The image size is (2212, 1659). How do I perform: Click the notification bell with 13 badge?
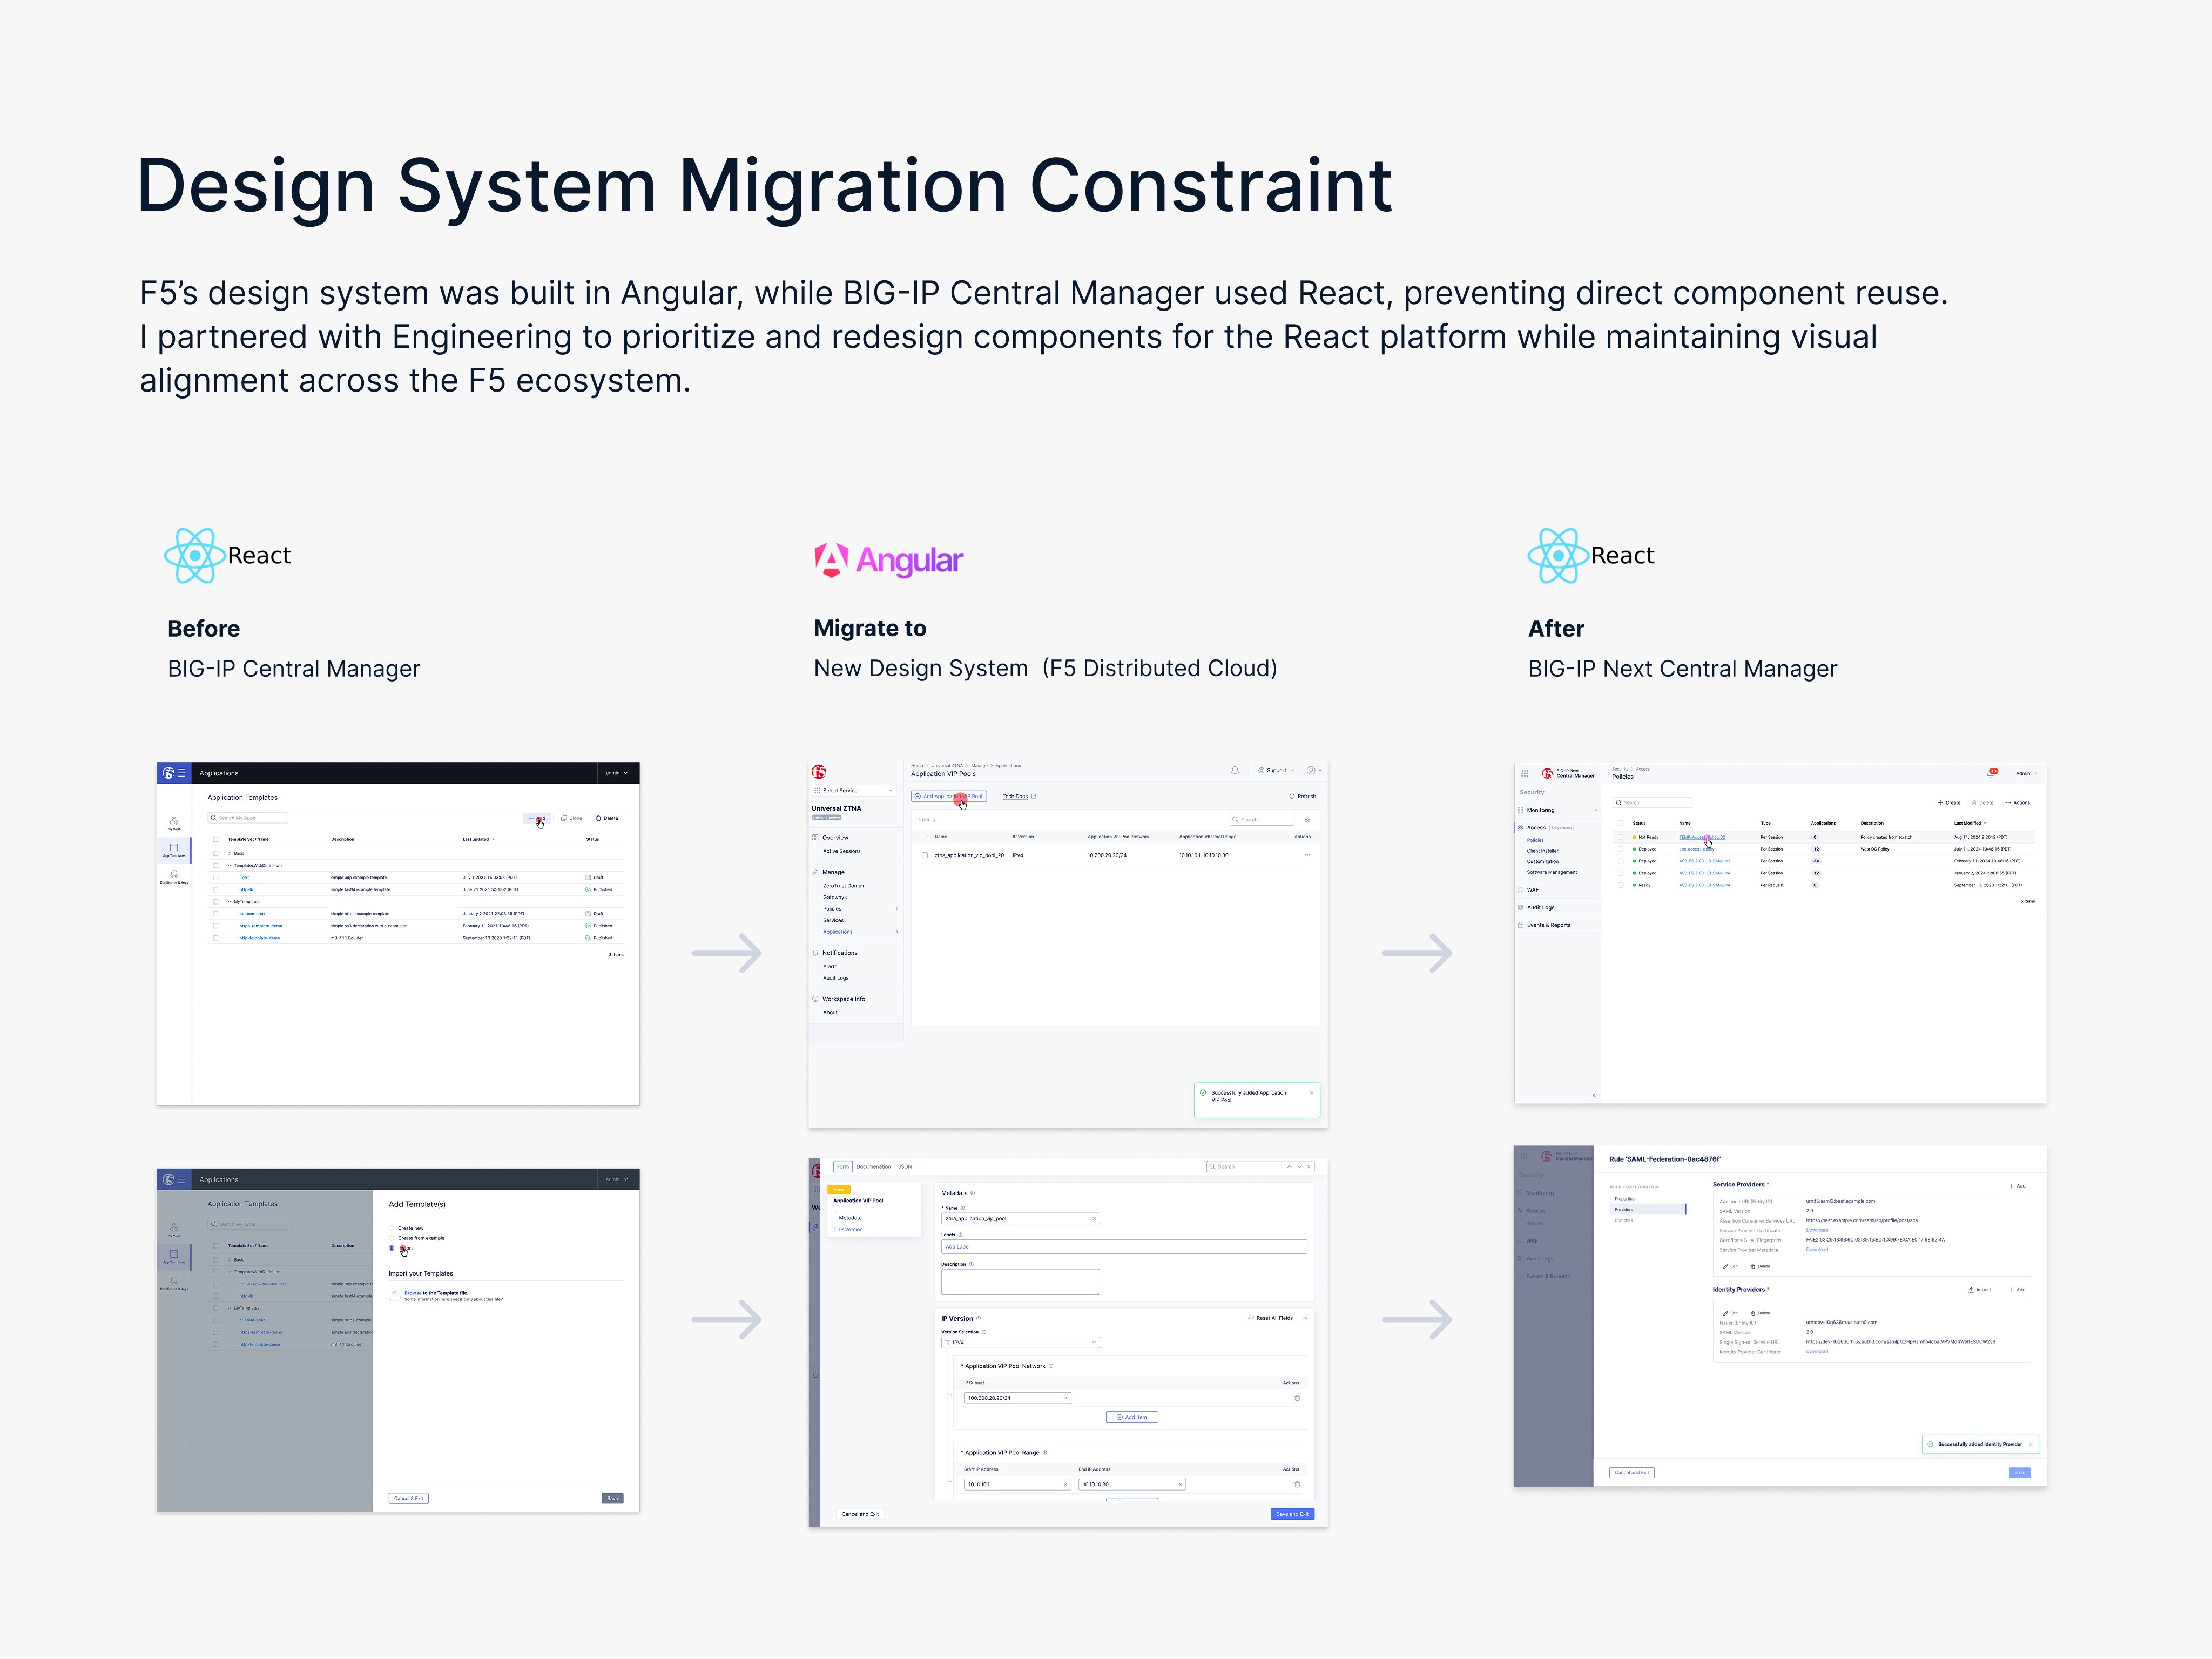1990,773
